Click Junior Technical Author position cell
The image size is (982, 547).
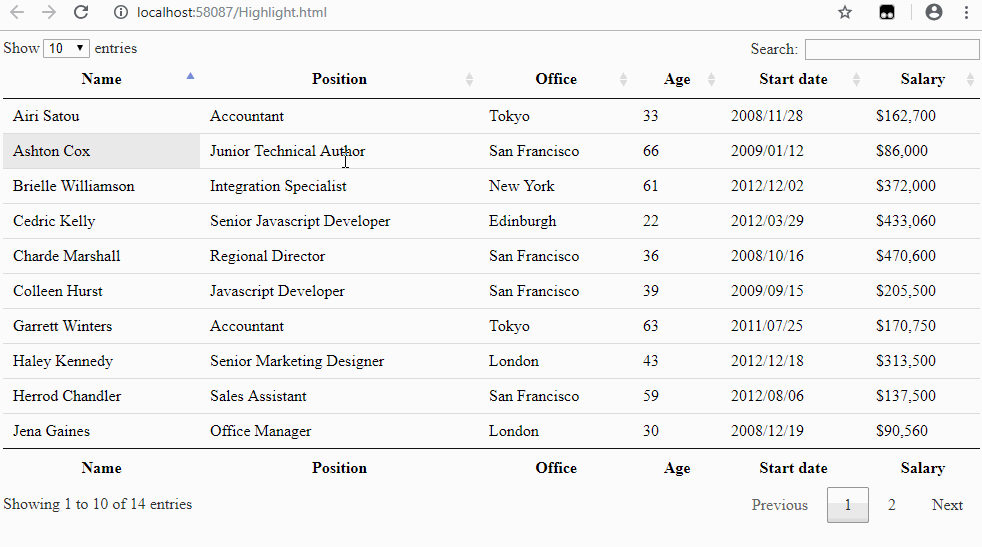click(339, 151)
